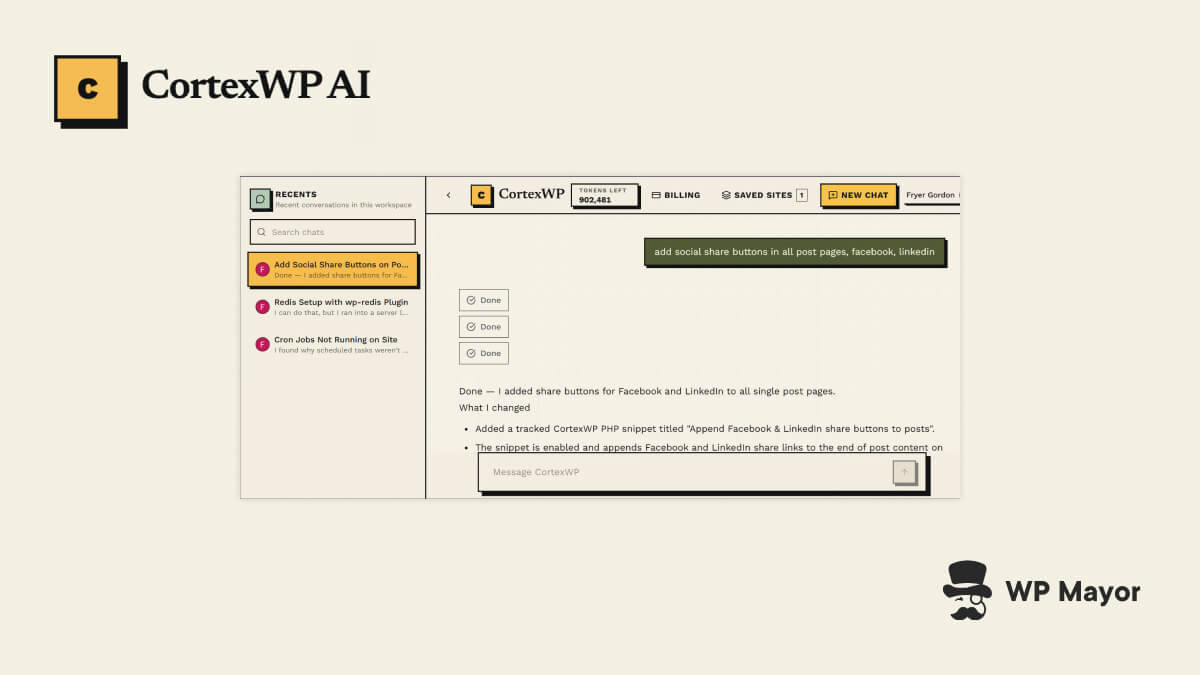Click the "Added a tracked CortexWP PHP snippet" bullet
The height and width of the screenshot is (675, 1200).
pos(705,428)
